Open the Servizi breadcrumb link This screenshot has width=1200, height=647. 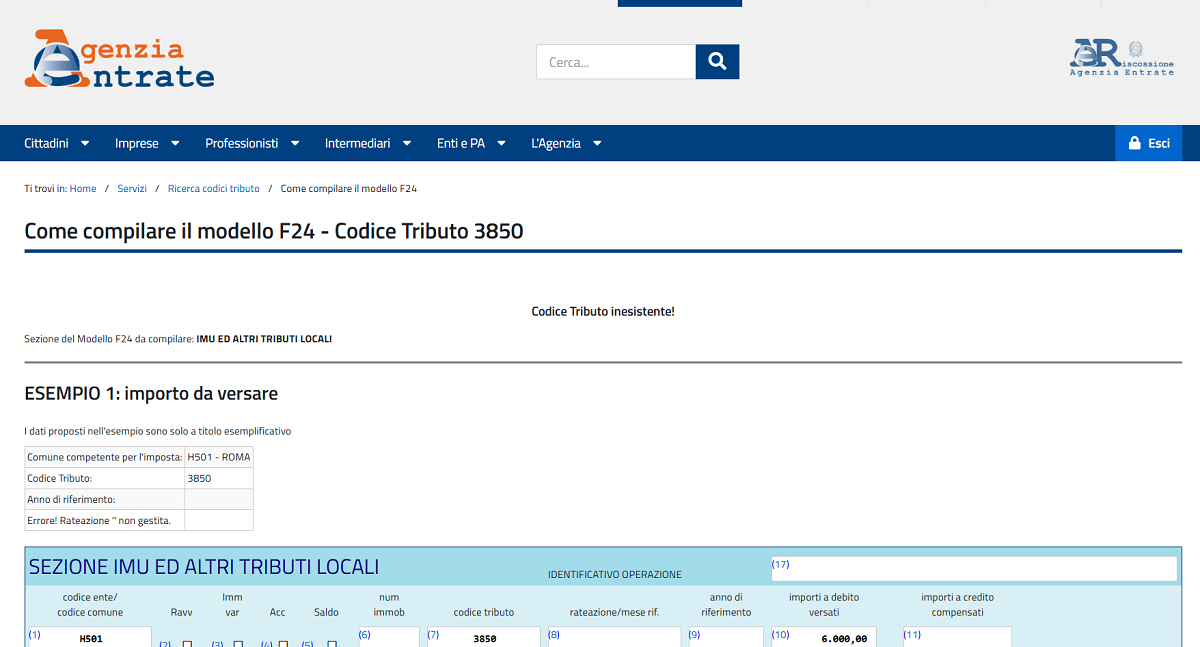tap(132, 188)
